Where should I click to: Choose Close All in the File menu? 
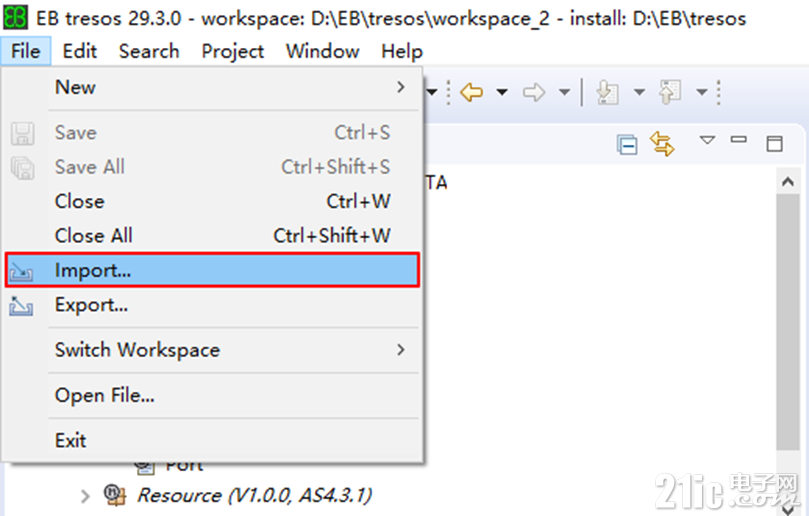pos(212,236)
